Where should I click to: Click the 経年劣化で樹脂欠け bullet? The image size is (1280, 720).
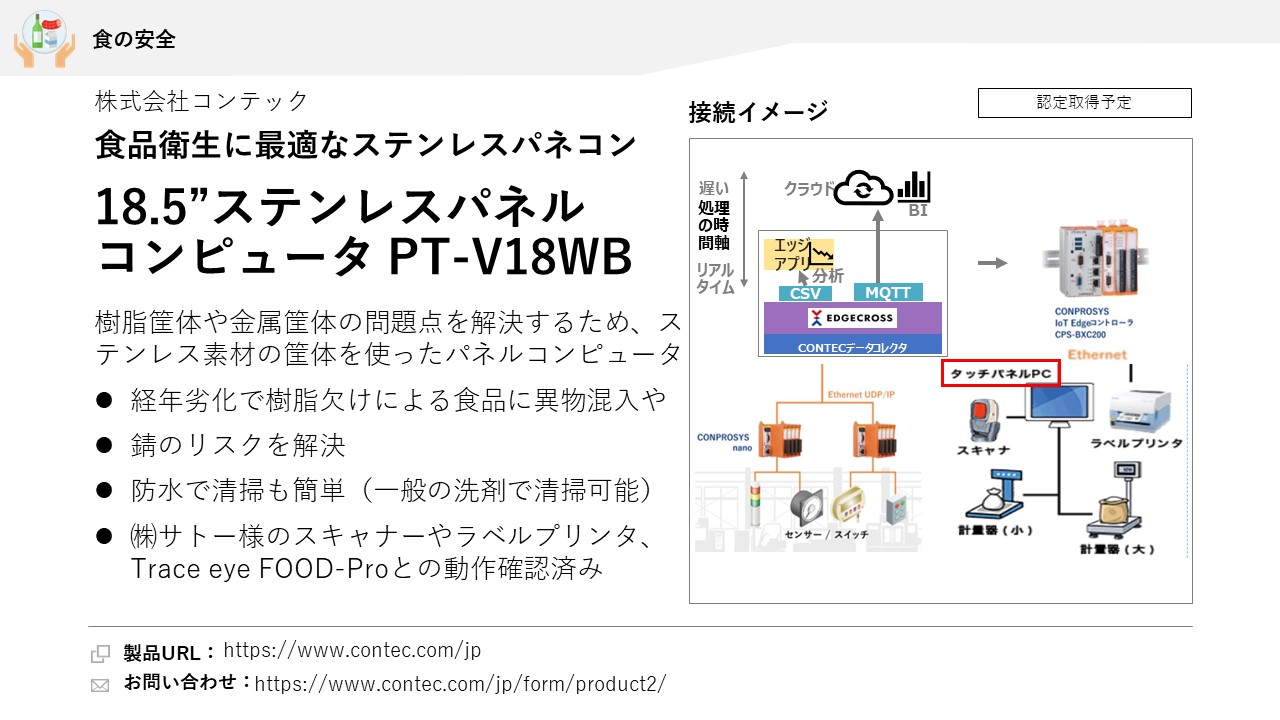coord(398,400)
